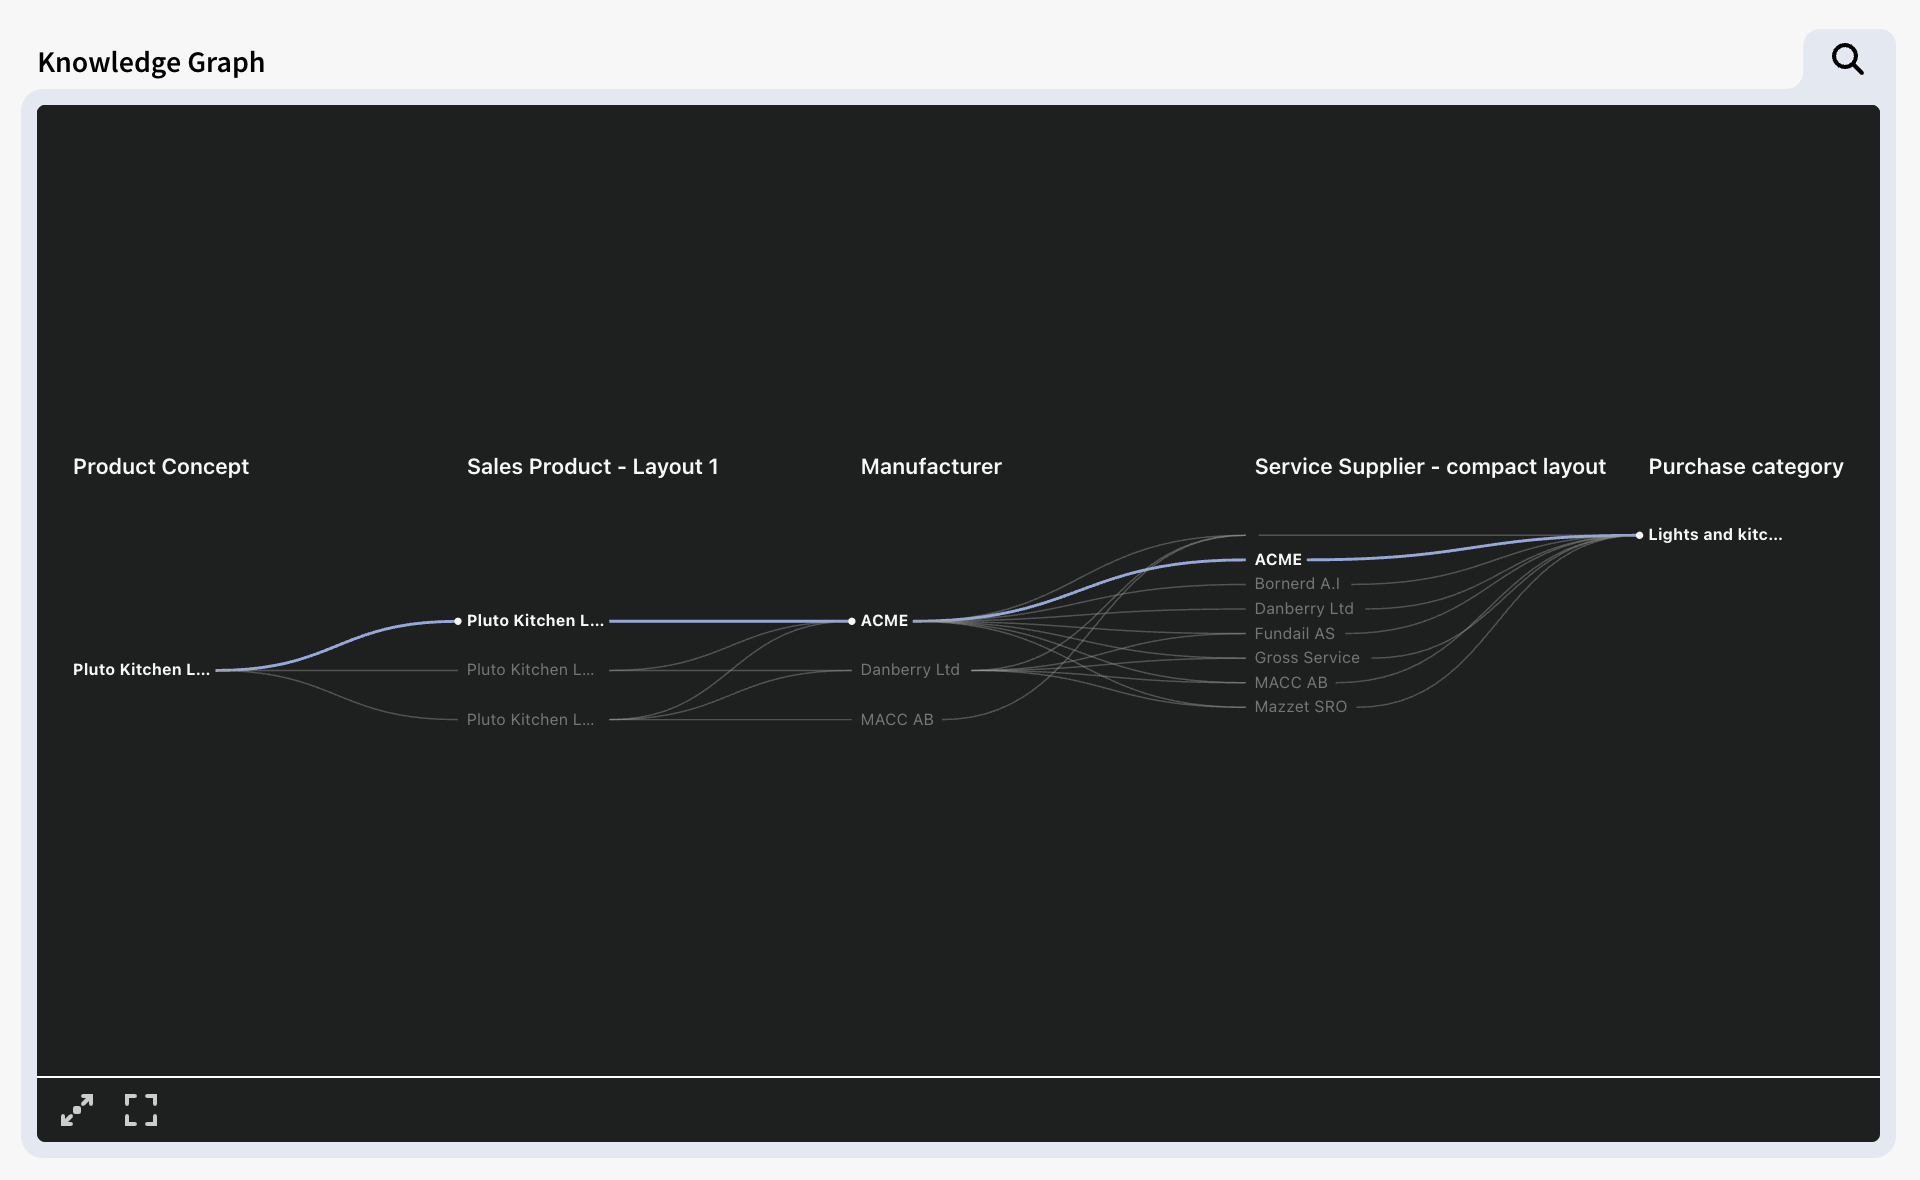This screenshot has width=1920, height=1180.
Task: Click the fullscreen frame icon
Action: point(141,1109)
